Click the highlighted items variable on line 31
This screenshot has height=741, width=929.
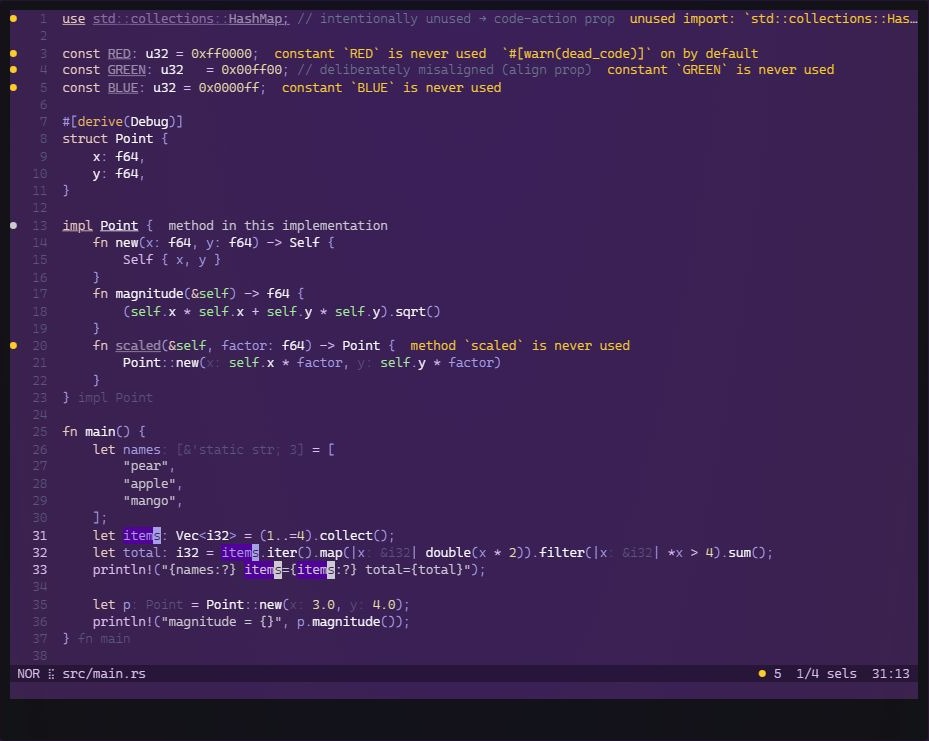click(142, 535)
